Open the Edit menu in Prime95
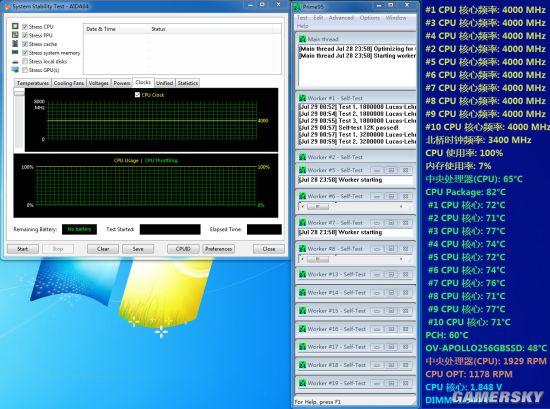Image resolution: width=550 pixels, height=409 pixels. click(x=318, y=18)
